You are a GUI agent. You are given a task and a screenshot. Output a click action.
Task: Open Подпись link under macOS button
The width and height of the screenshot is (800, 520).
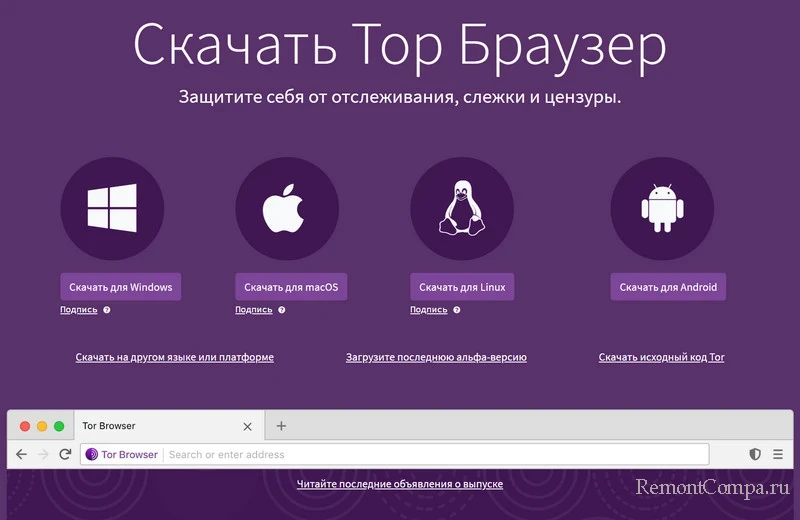(x=254, y=310)
